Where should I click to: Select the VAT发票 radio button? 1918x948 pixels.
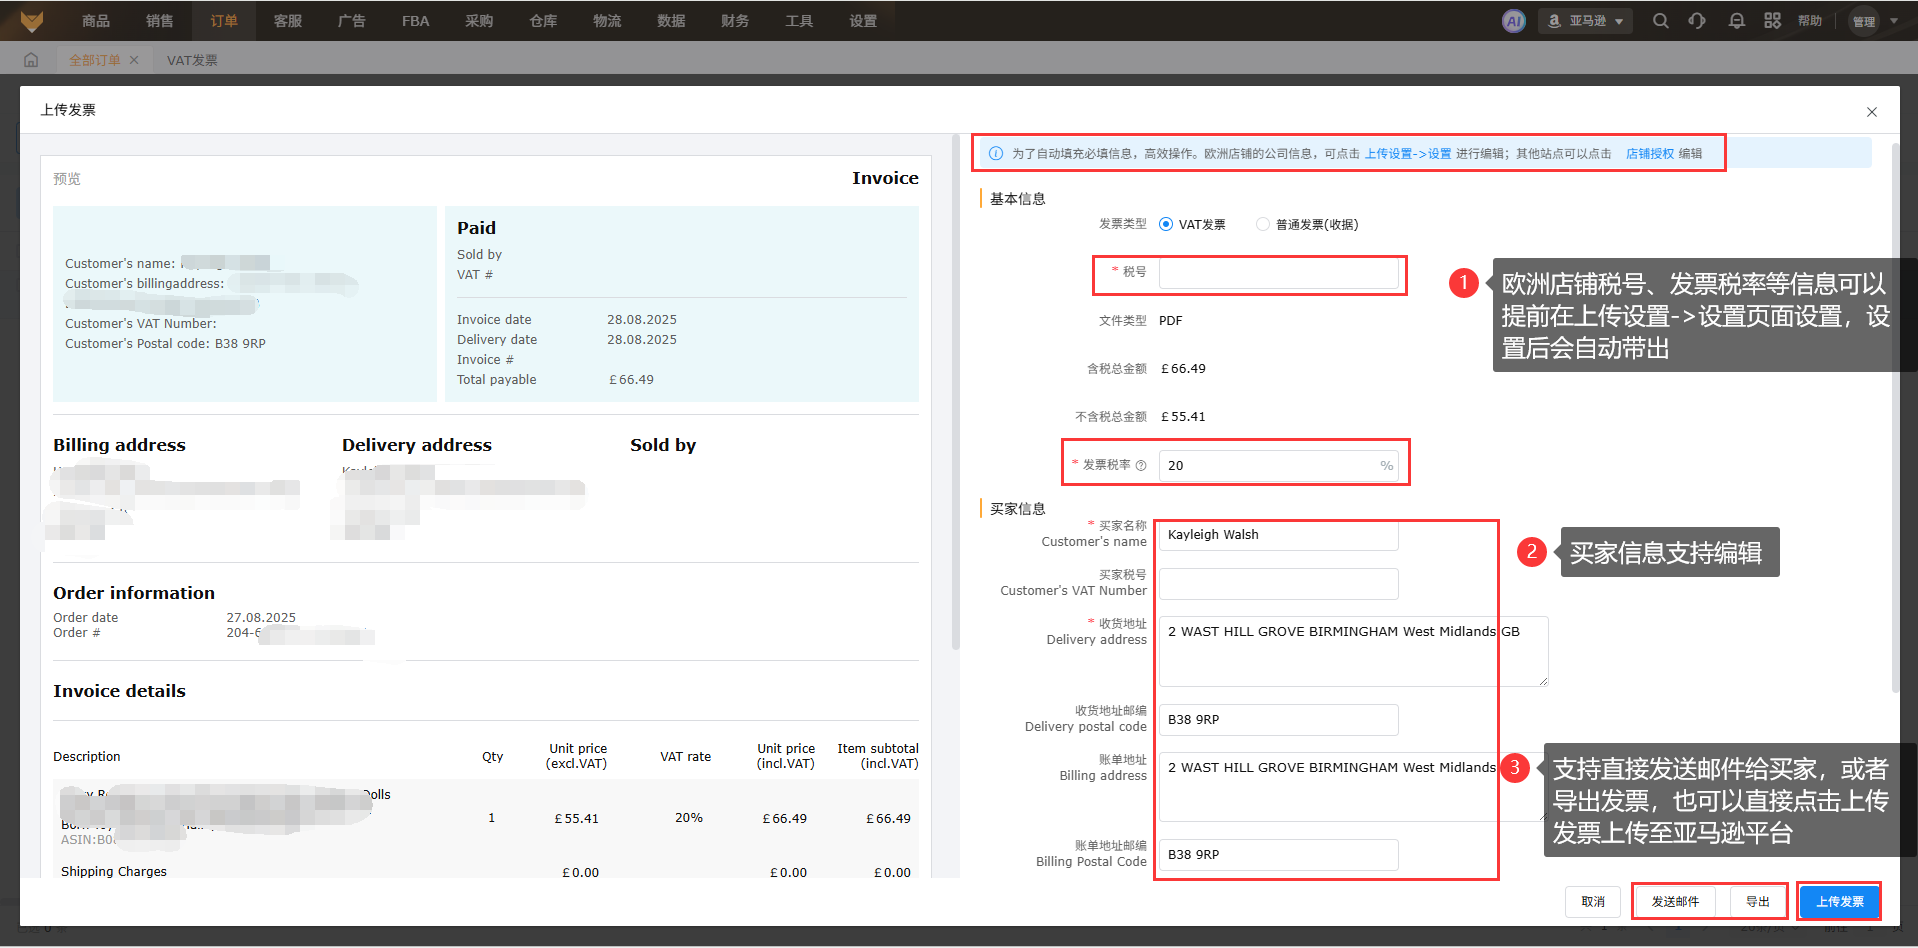1166,224
